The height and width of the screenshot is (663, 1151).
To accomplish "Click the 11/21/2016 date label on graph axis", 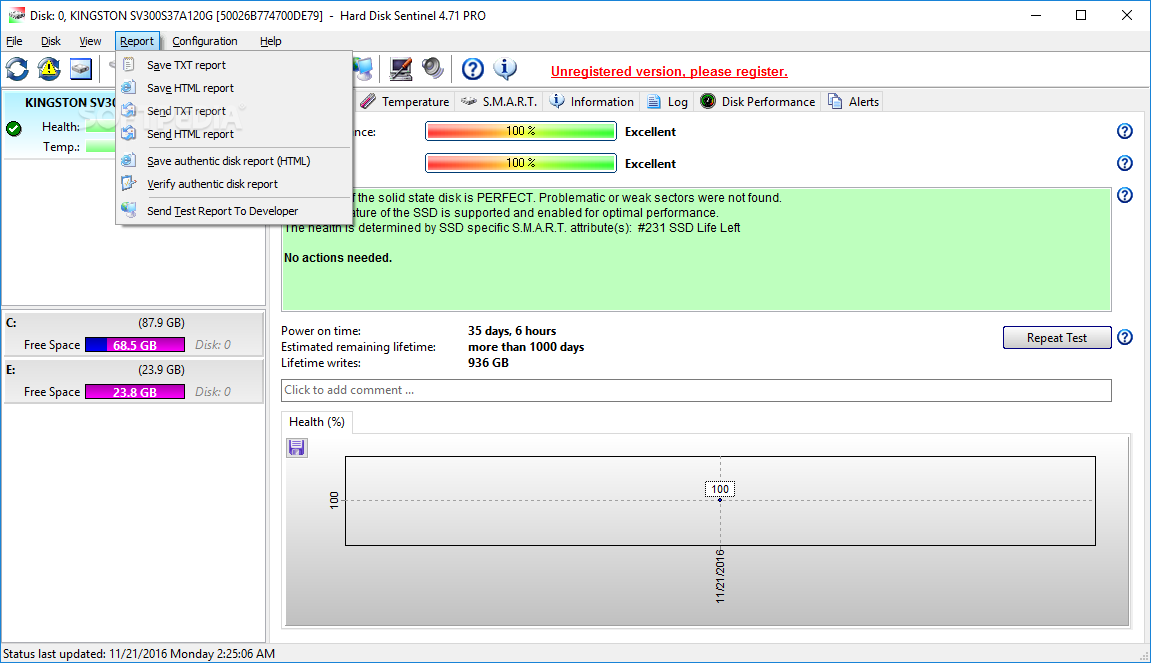I will coord(720,576).
